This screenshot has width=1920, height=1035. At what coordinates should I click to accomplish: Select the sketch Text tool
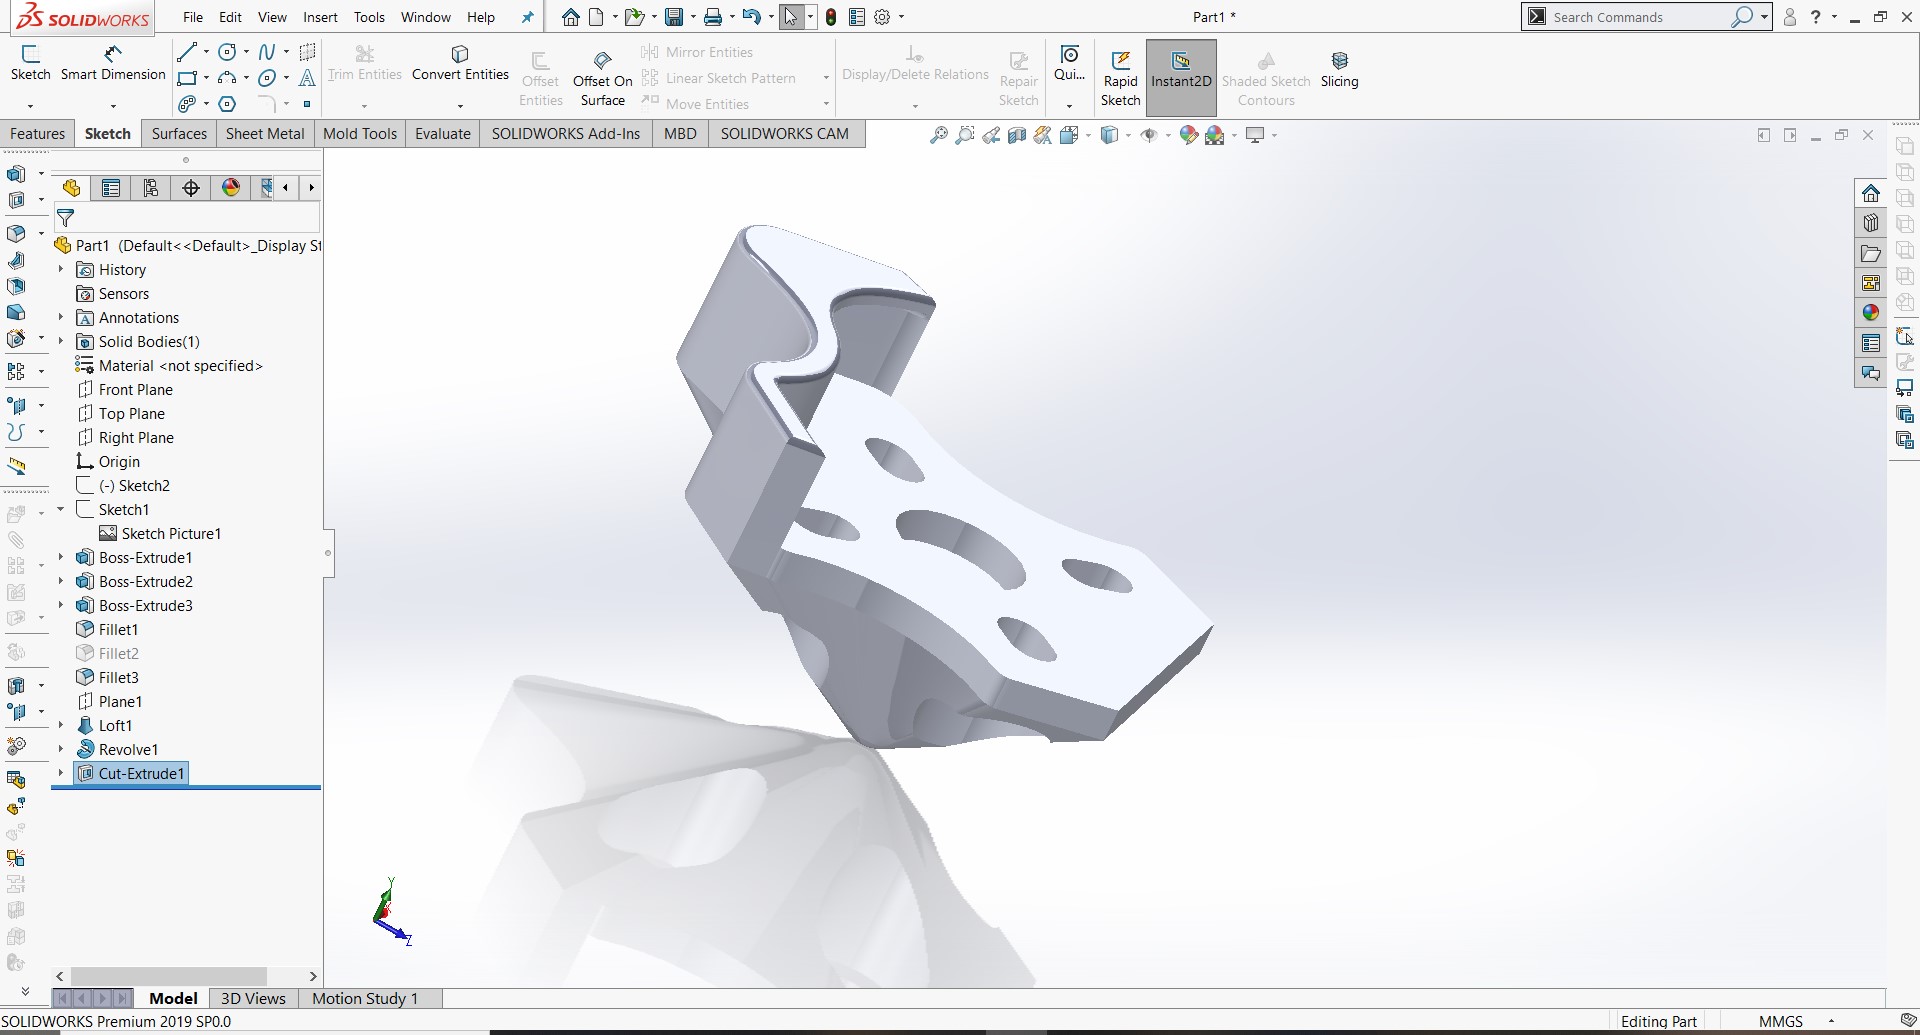point(307,78)
